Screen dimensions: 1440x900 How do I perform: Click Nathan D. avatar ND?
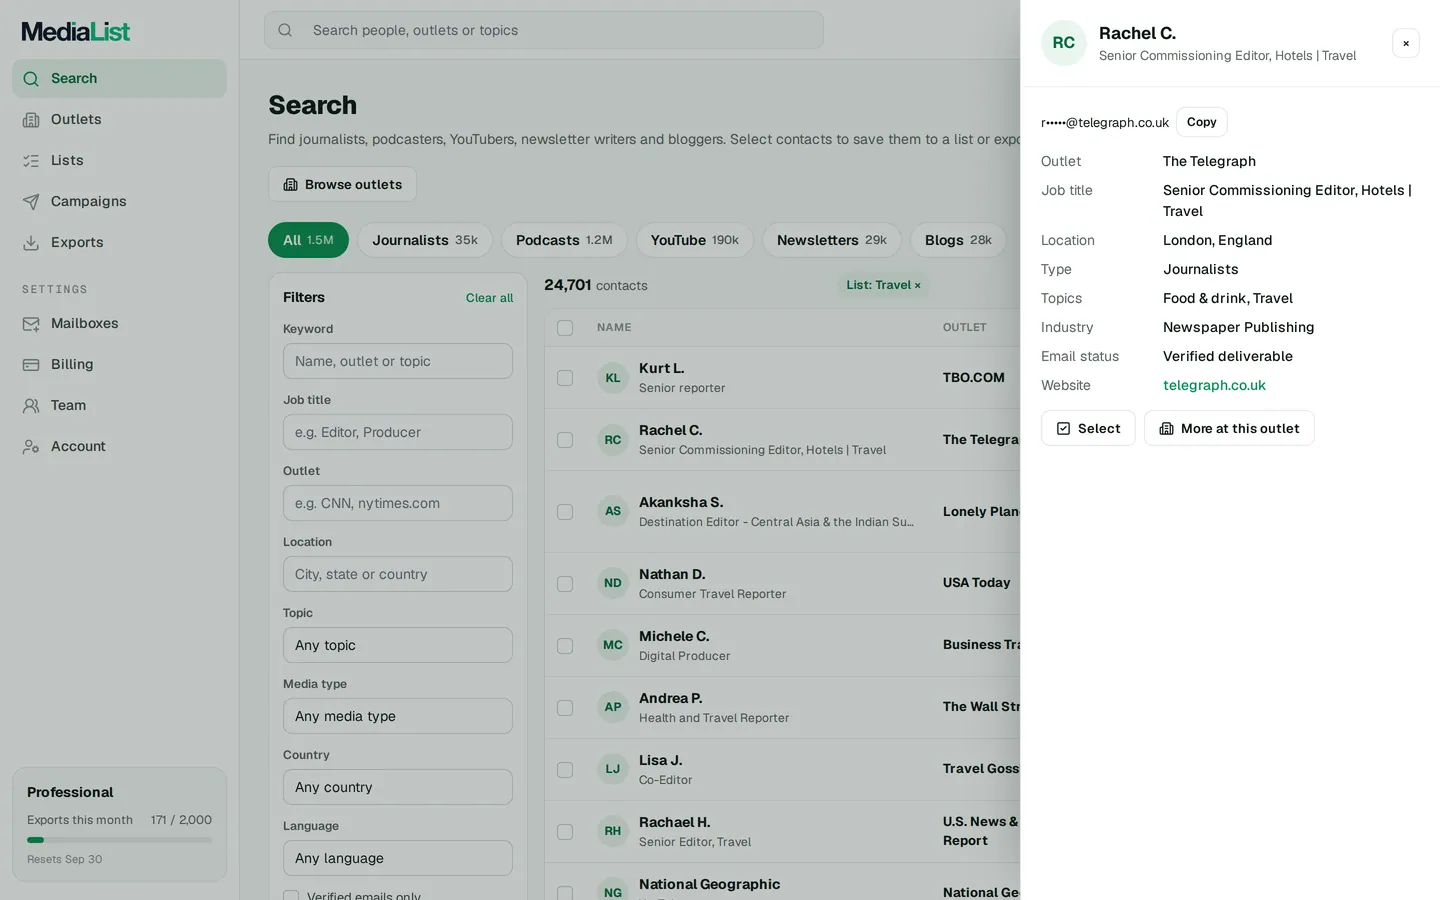pos(613,583)
